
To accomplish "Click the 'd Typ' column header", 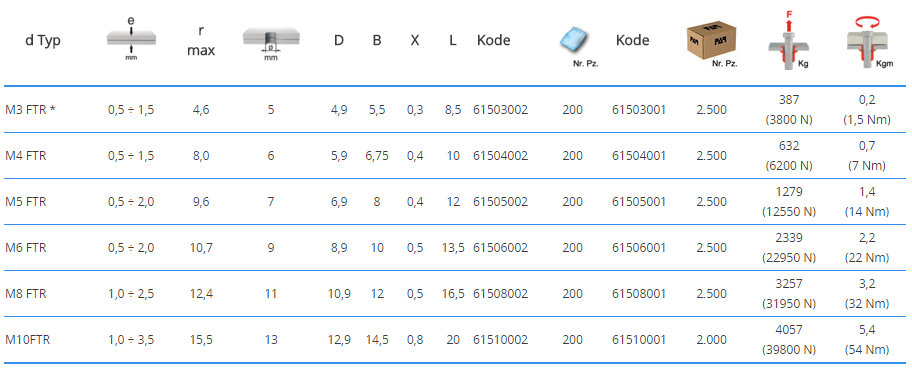I will coord(43,40).
